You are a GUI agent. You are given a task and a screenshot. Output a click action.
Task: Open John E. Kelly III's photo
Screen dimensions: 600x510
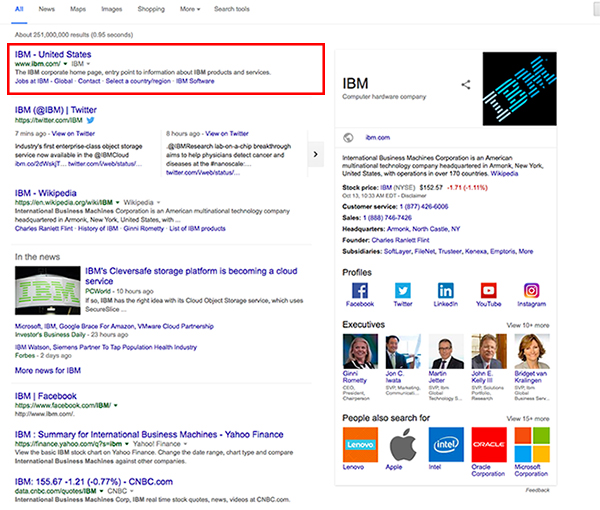[x=489, y=351]
